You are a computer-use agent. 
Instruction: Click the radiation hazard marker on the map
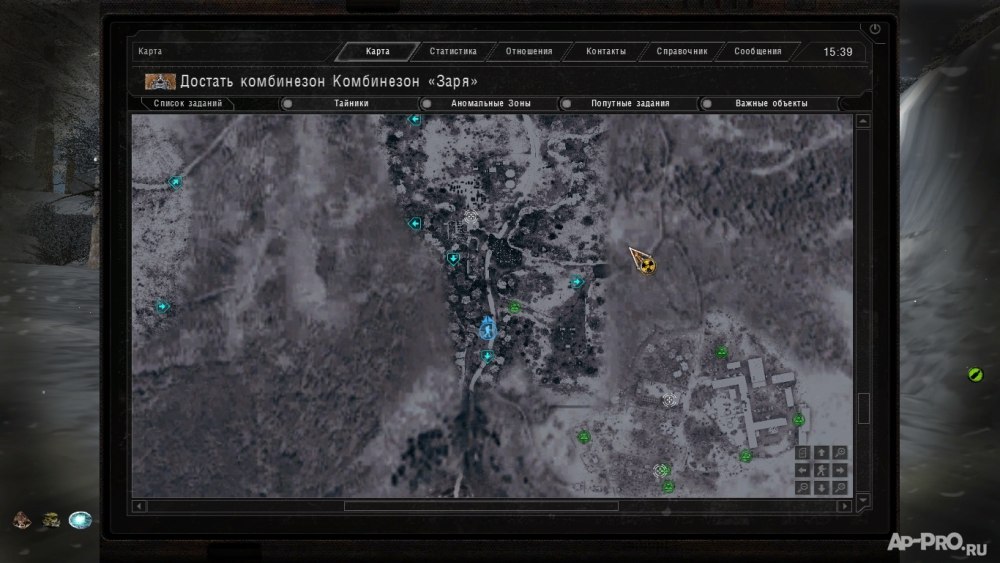(647, 266)
